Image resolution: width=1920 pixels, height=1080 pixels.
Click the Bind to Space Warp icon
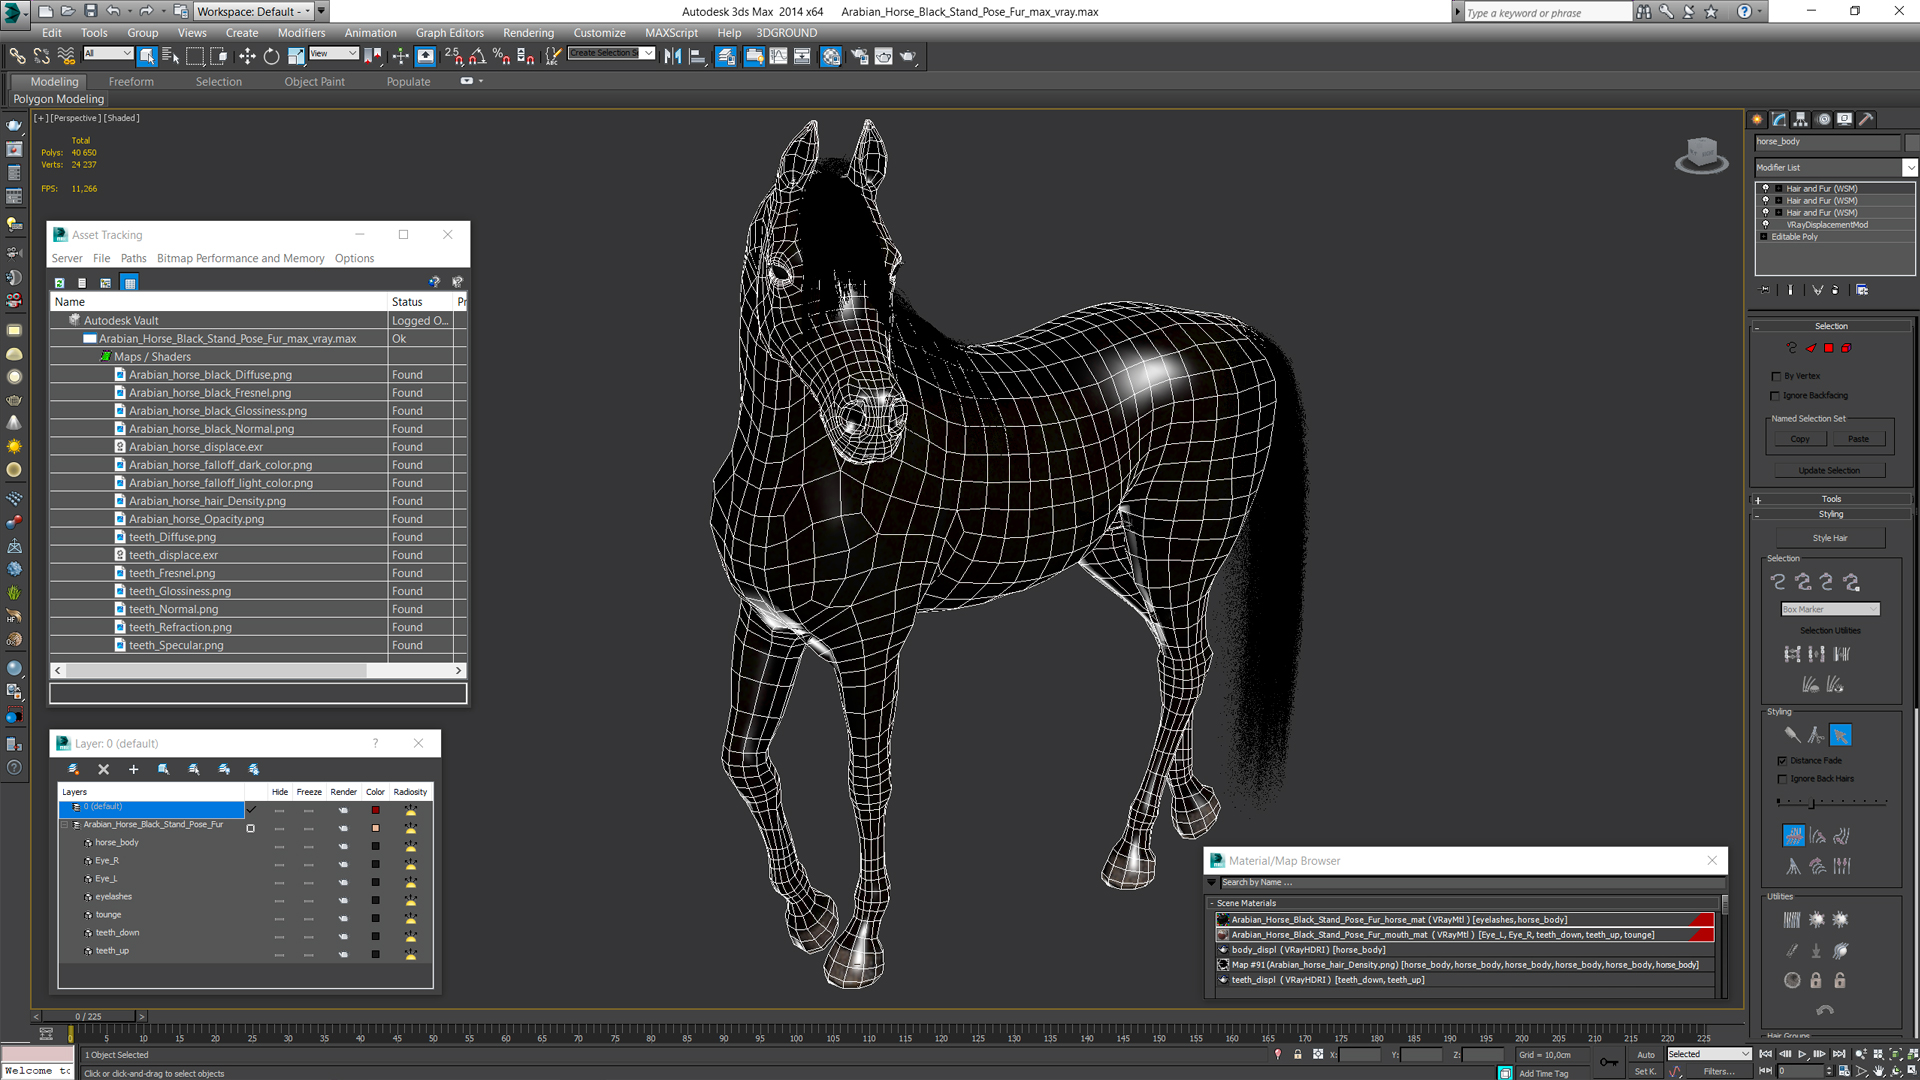click(x=66, y=56)
